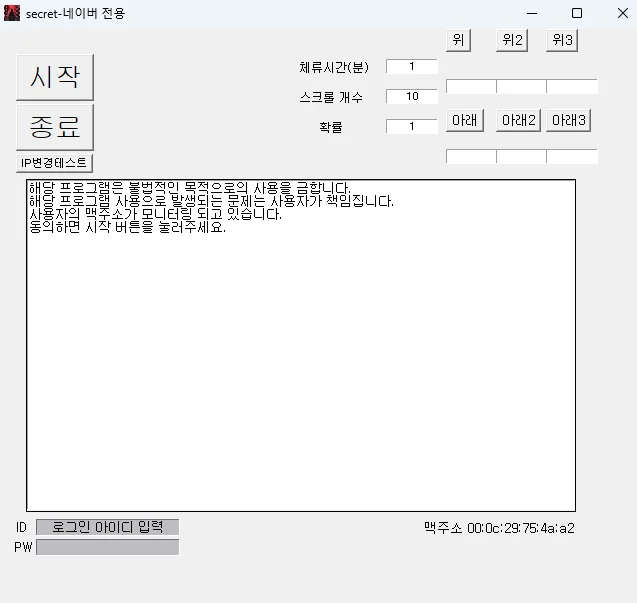Image resolution: width=637 pixels, height=603 pixels.
Task: Click the 아래3 button
Action: pyautogui.click(x=568, y=120)
